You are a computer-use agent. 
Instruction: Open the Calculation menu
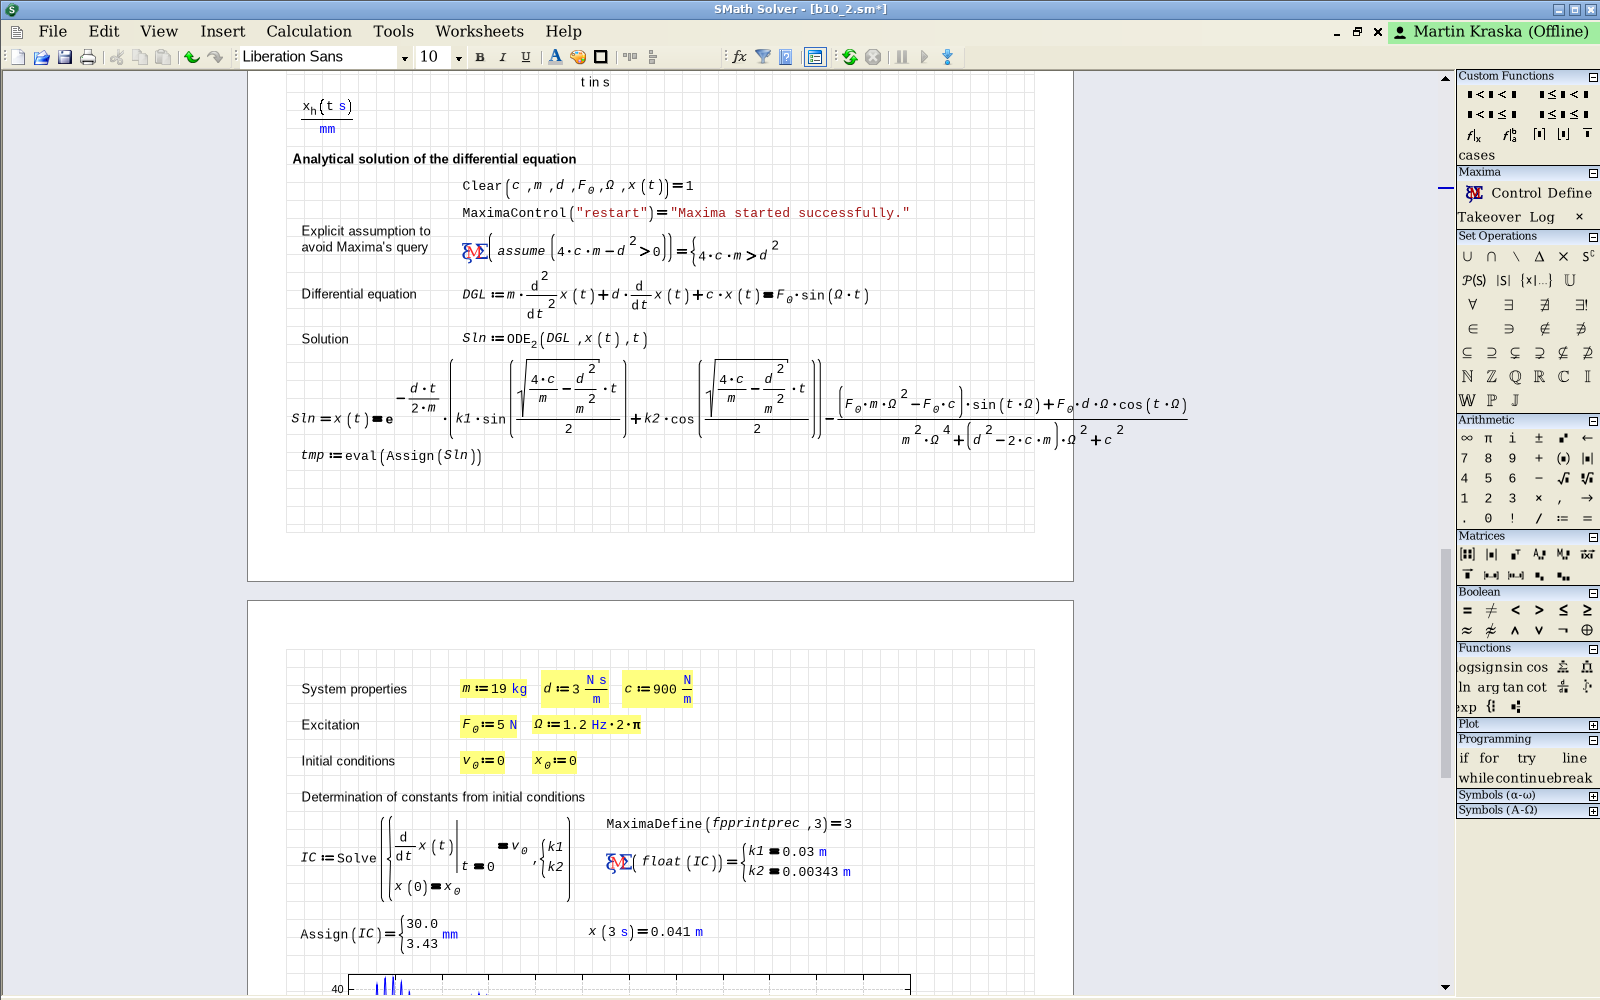(309, 32)
